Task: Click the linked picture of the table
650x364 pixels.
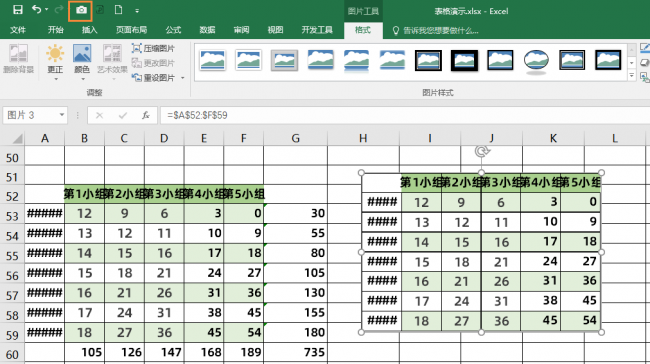Action: (x=481, y=252)
